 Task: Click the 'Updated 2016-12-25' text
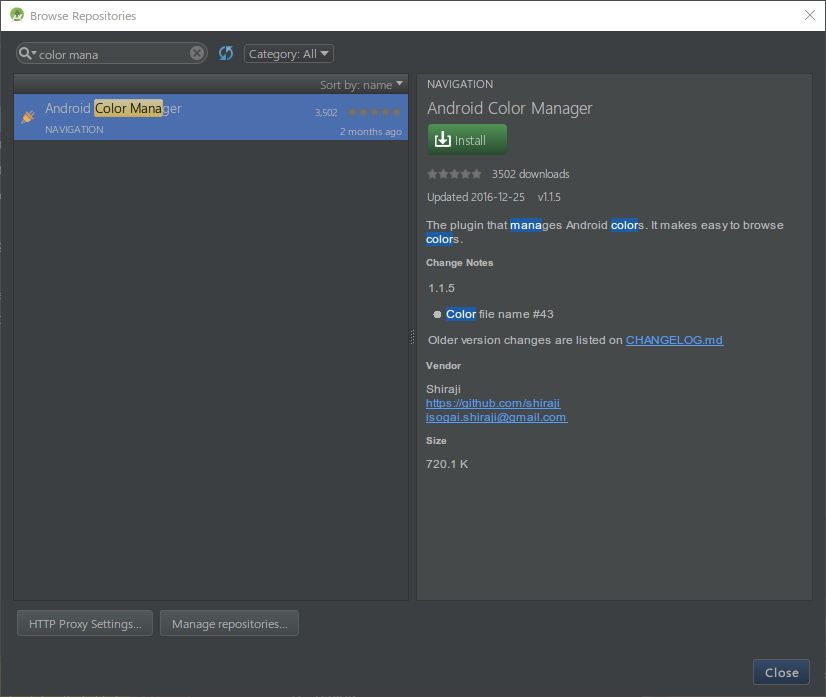coord(476,197)
